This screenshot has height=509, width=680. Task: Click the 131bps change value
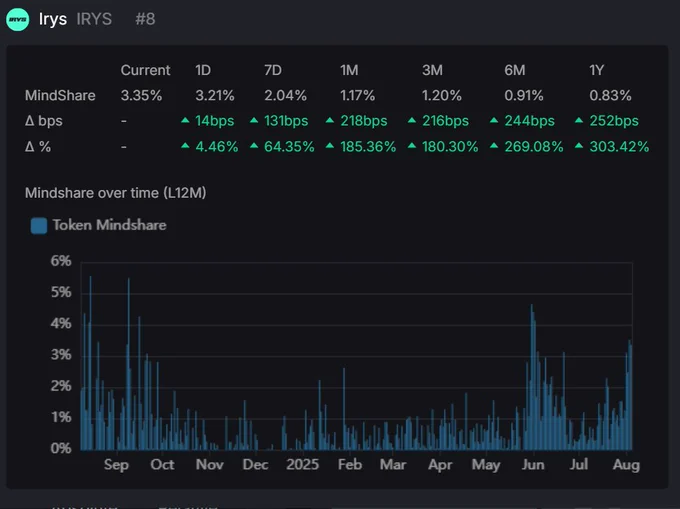[x=286, y=121]
